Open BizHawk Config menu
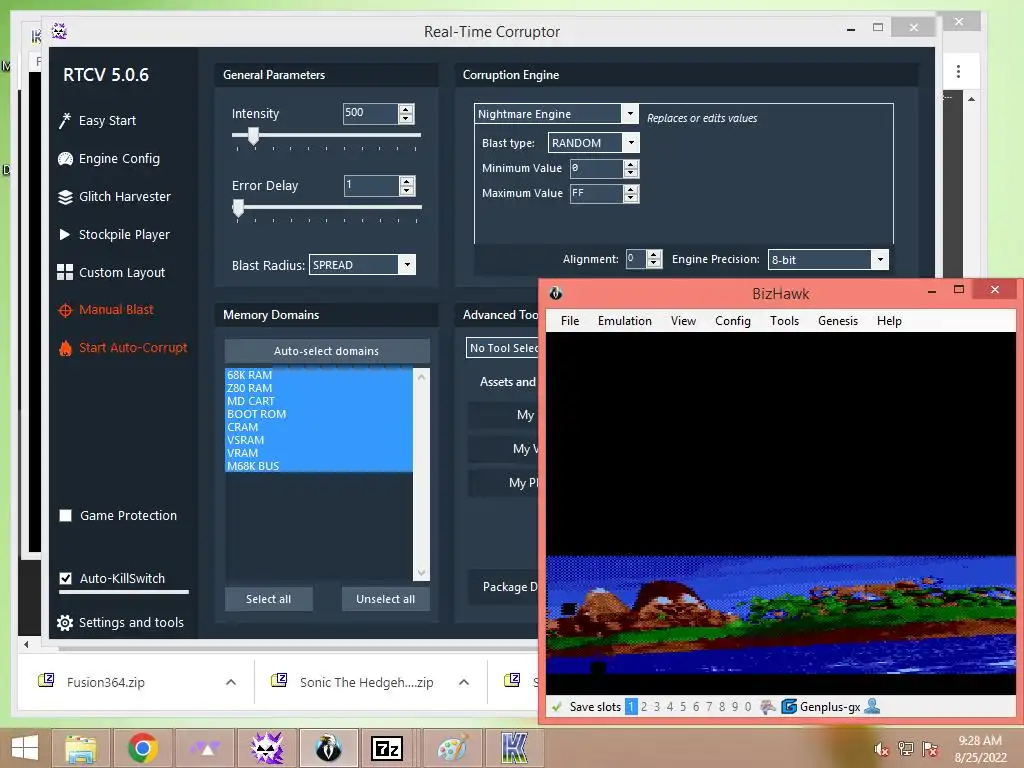The height and width of the screenshot is (768, 1024). coord(733,321)
